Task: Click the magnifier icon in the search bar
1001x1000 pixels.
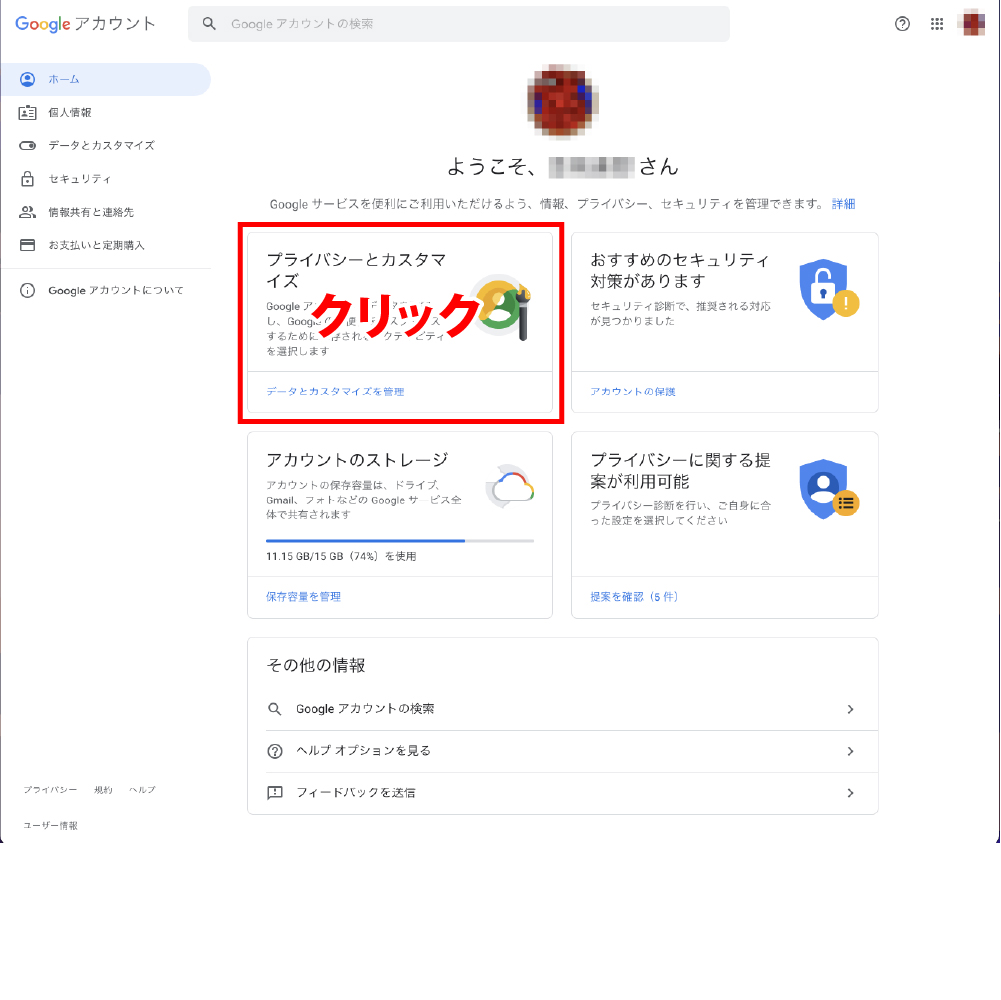Action: (209, 24)
